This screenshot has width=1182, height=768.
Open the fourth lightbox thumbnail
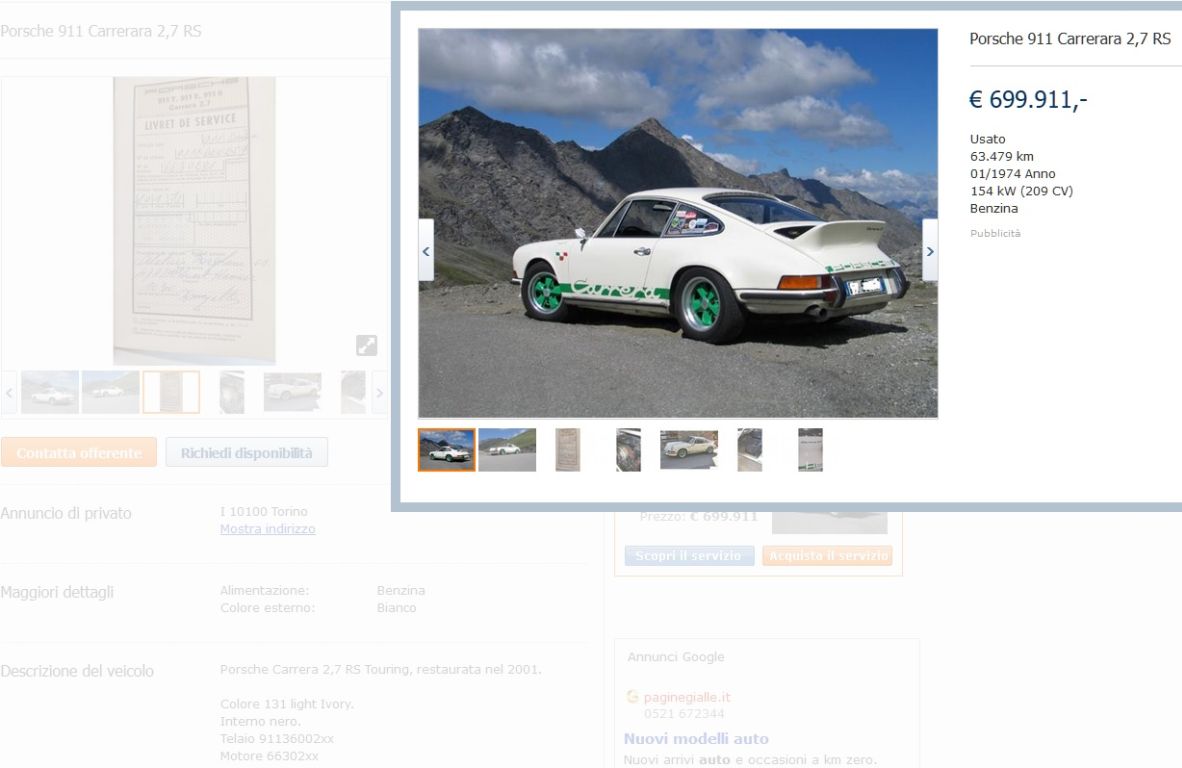tap(629, 450)
